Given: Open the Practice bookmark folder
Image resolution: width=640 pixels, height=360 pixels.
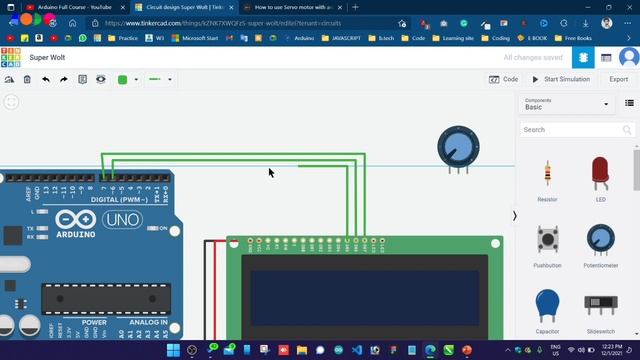Looking at the screenshot, I should [123, 38].
